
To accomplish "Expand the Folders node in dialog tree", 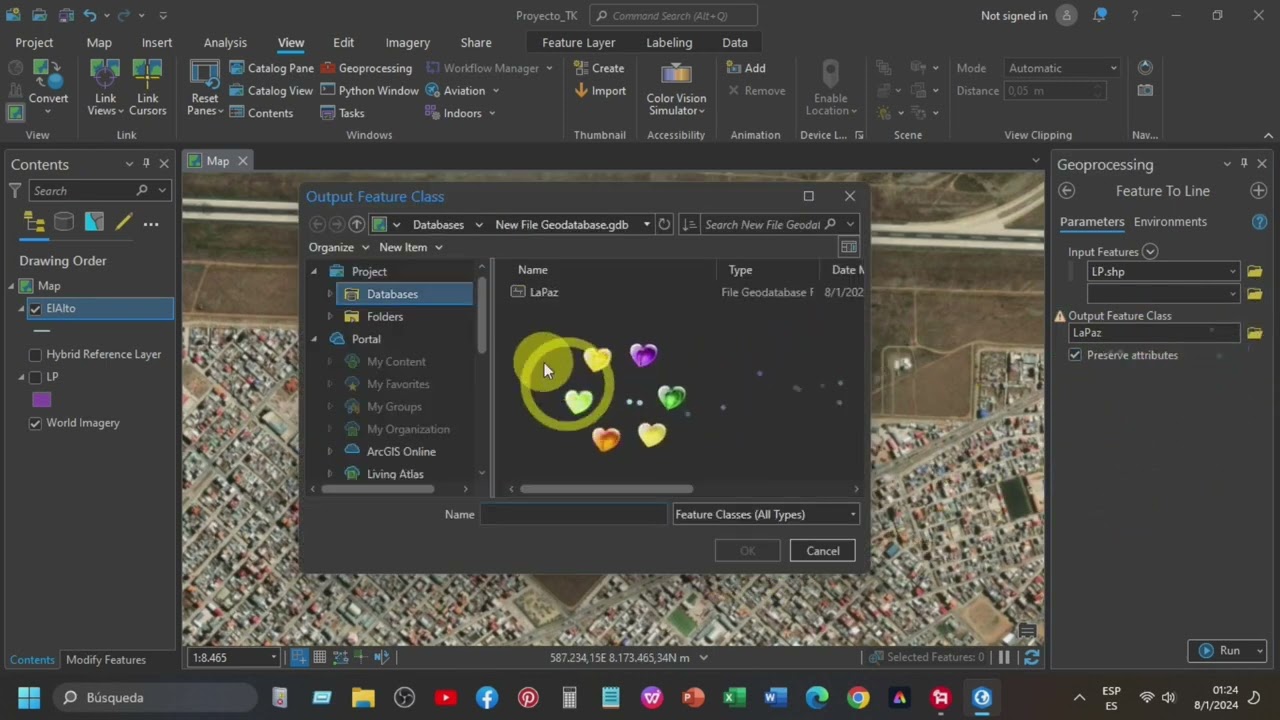I will [330, 317].
